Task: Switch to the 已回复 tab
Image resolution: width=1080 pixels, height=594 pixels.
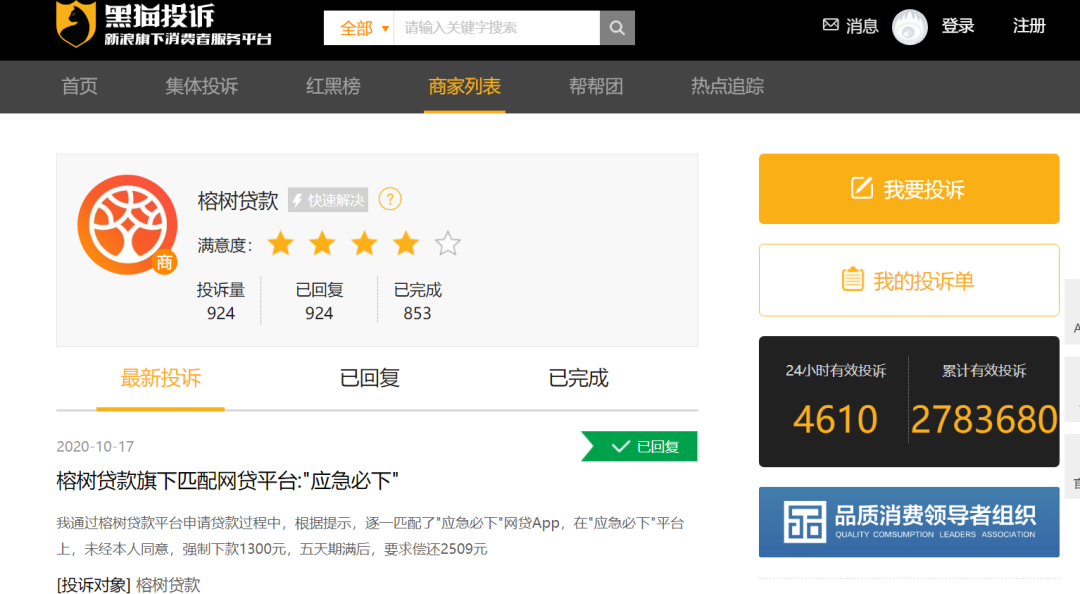Action: [x=368, y=379]
